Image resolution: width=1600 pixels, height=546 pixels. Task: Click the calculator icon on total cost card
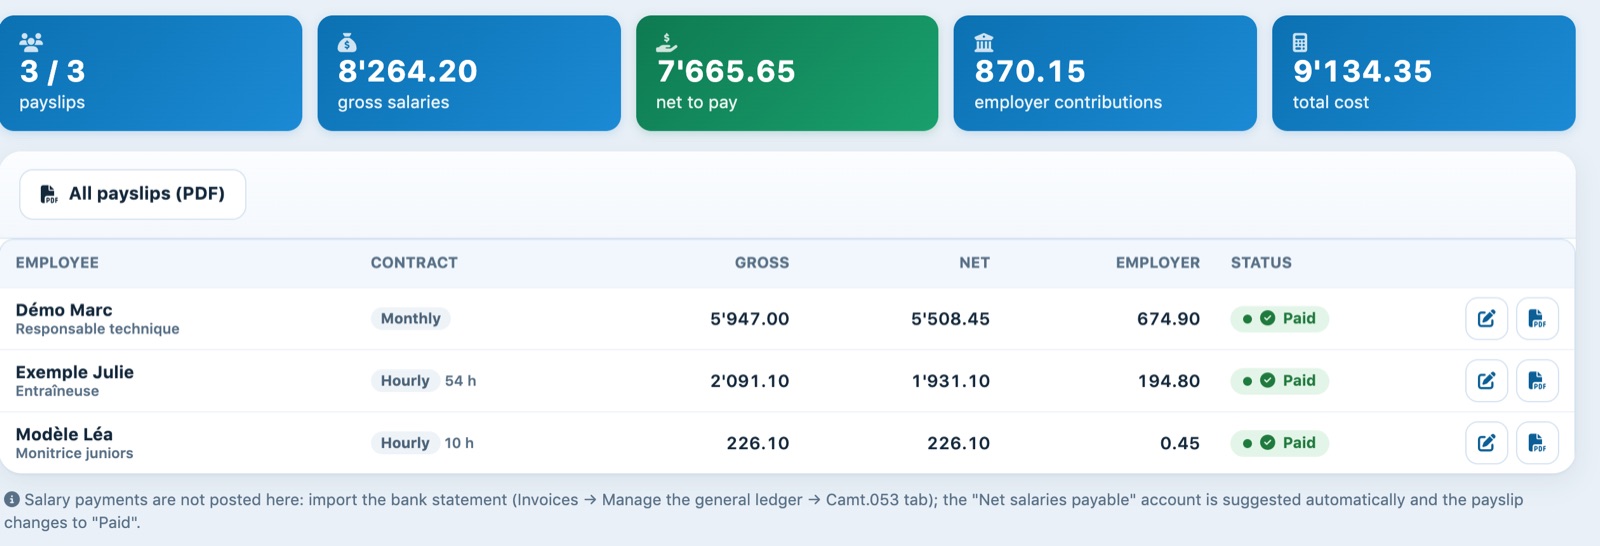coord(1300,42)
